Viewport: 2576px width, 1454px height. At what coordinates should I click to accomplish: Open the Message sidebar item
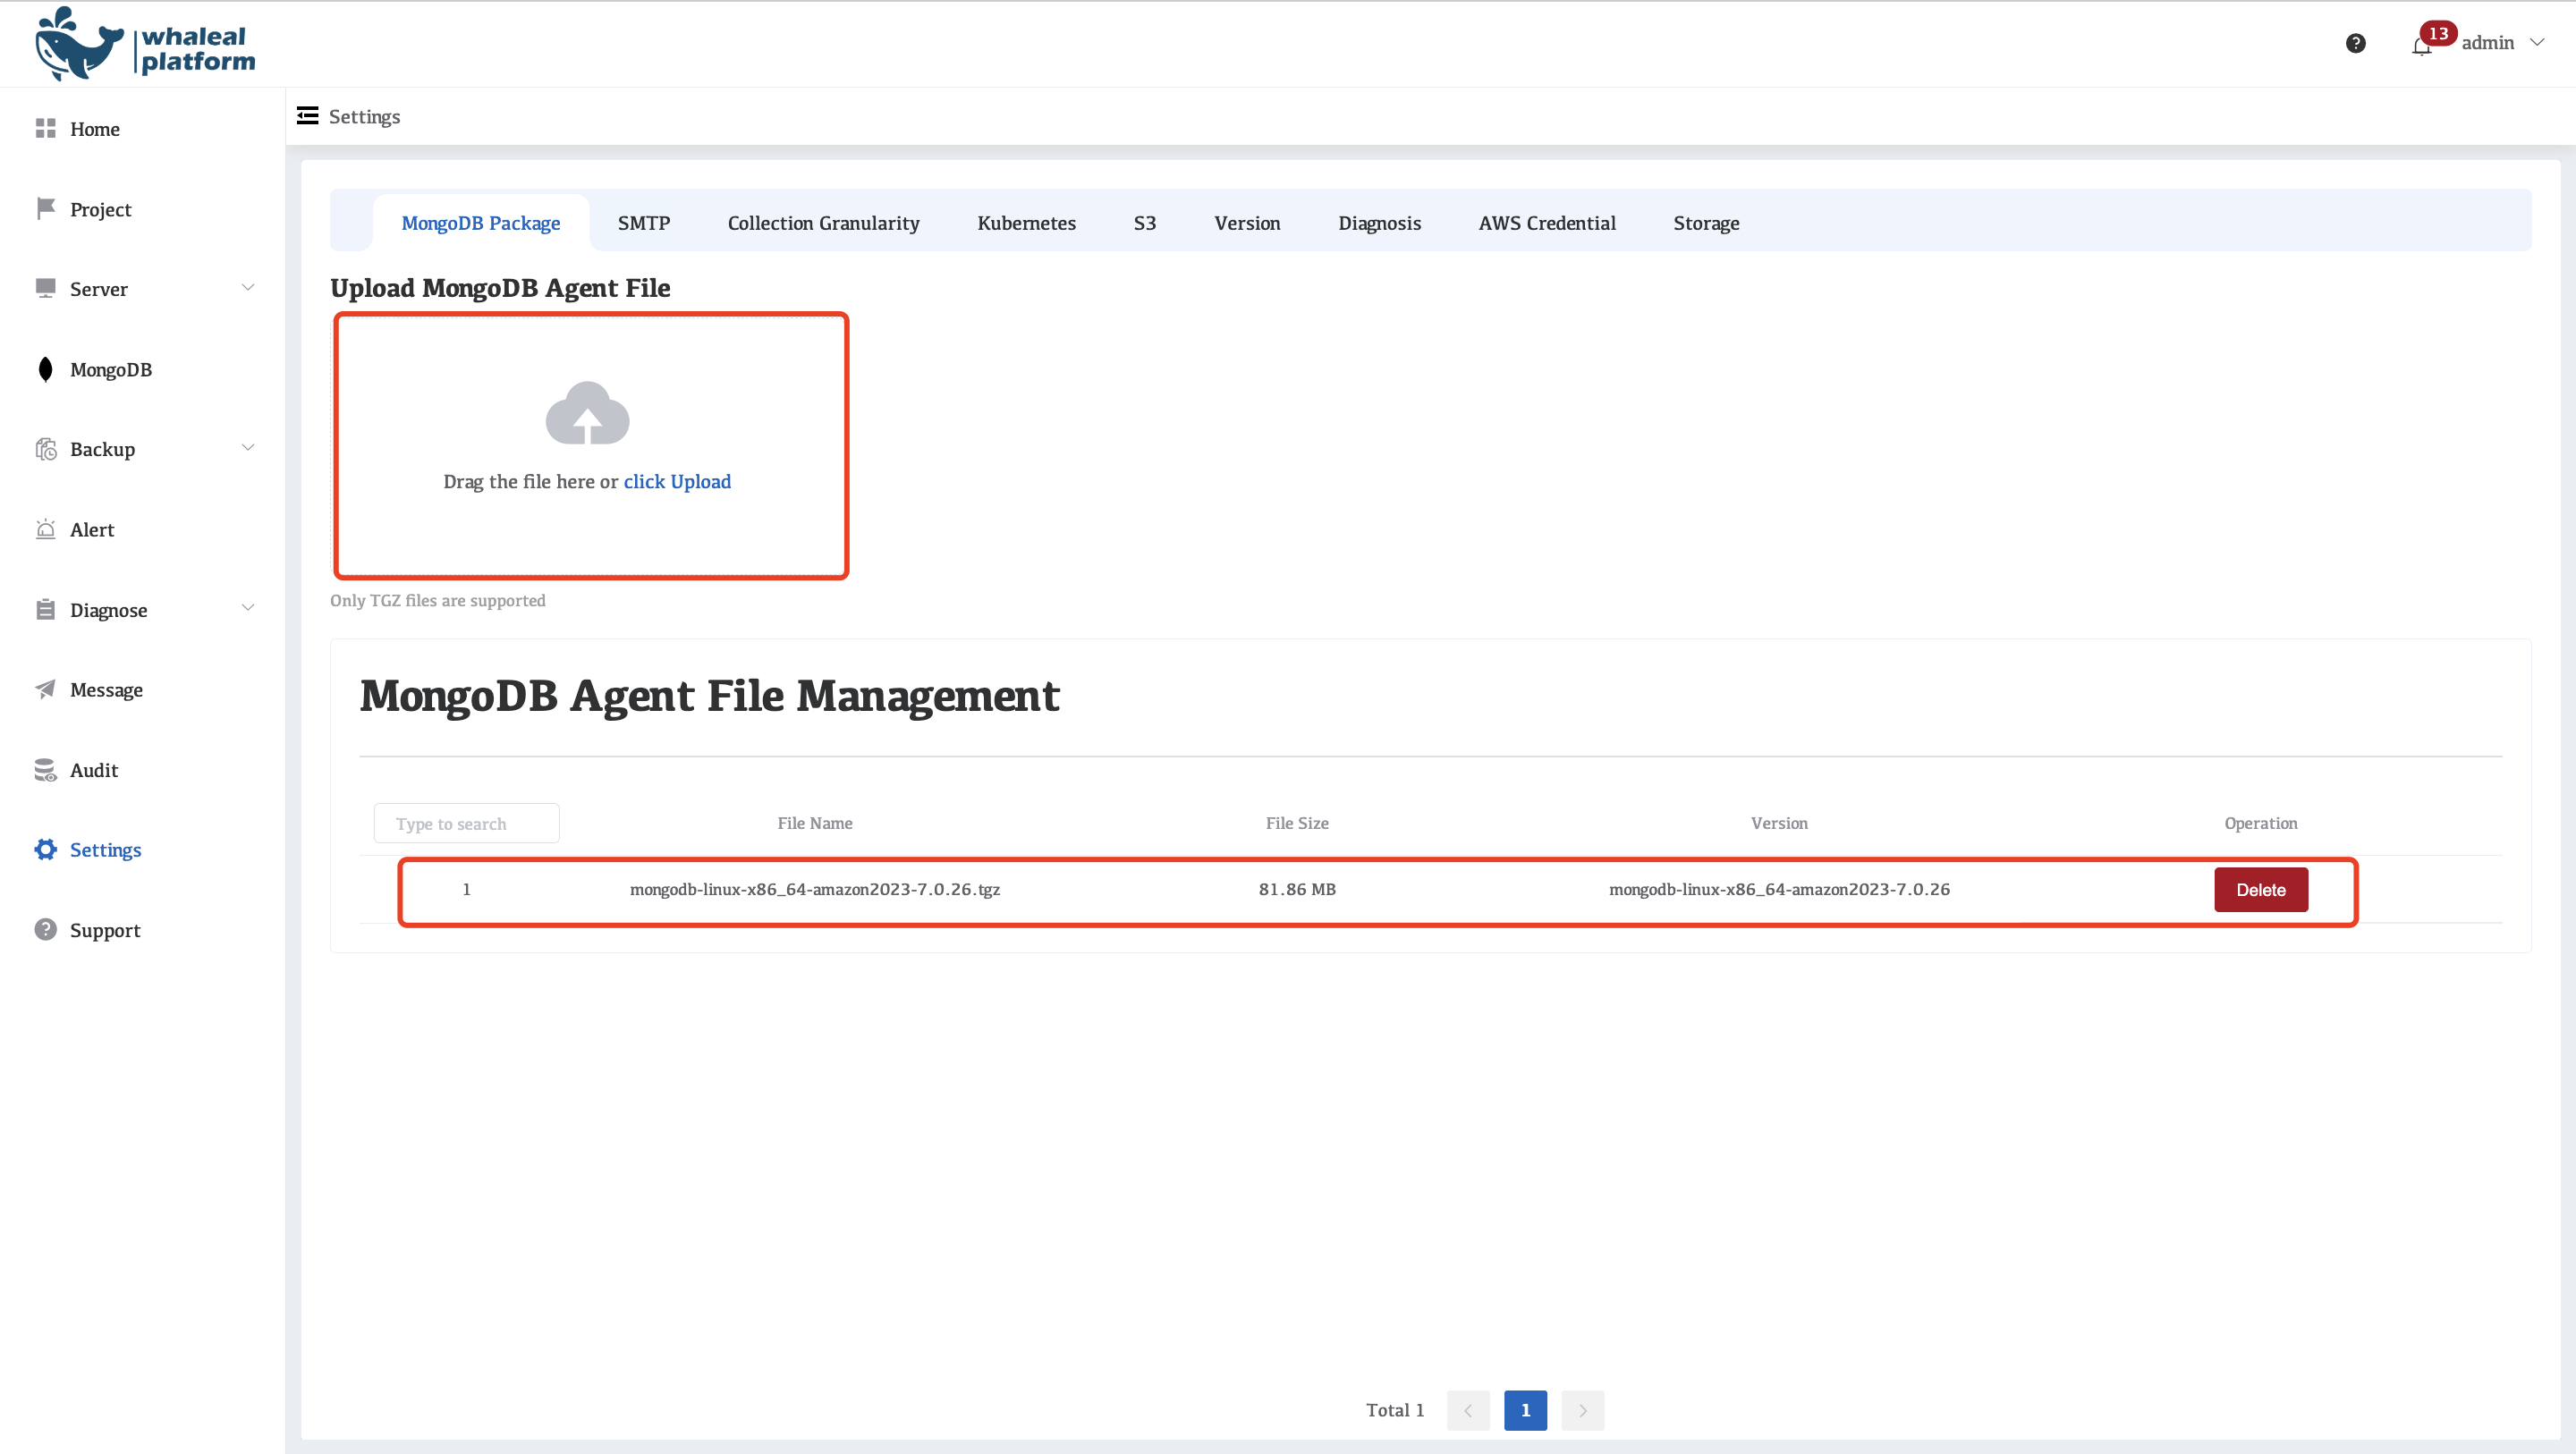click(x=106, y=690)
